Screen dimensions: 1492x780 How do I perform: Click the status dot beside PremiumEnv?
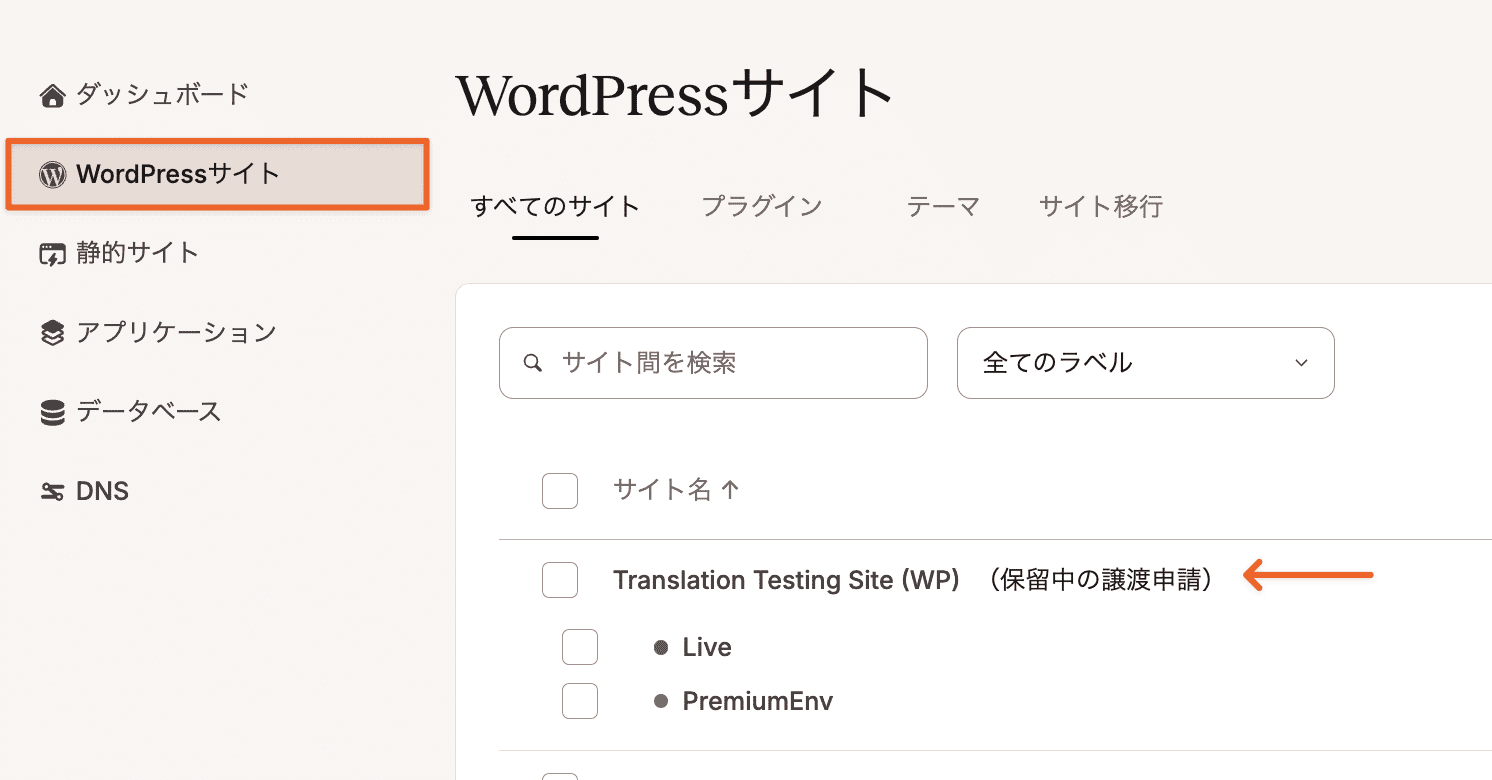[x=661, y=701]
